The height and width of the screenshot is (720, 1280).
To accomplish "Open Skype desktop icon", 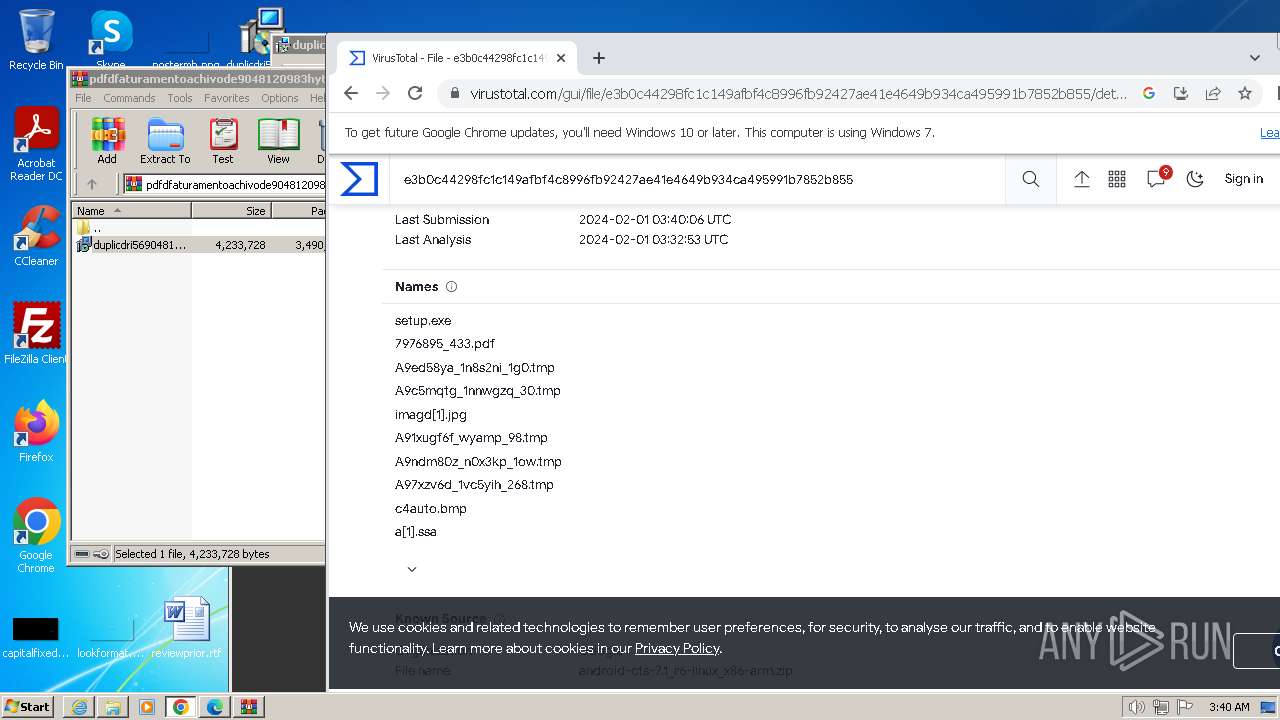I will pos(111,38).
